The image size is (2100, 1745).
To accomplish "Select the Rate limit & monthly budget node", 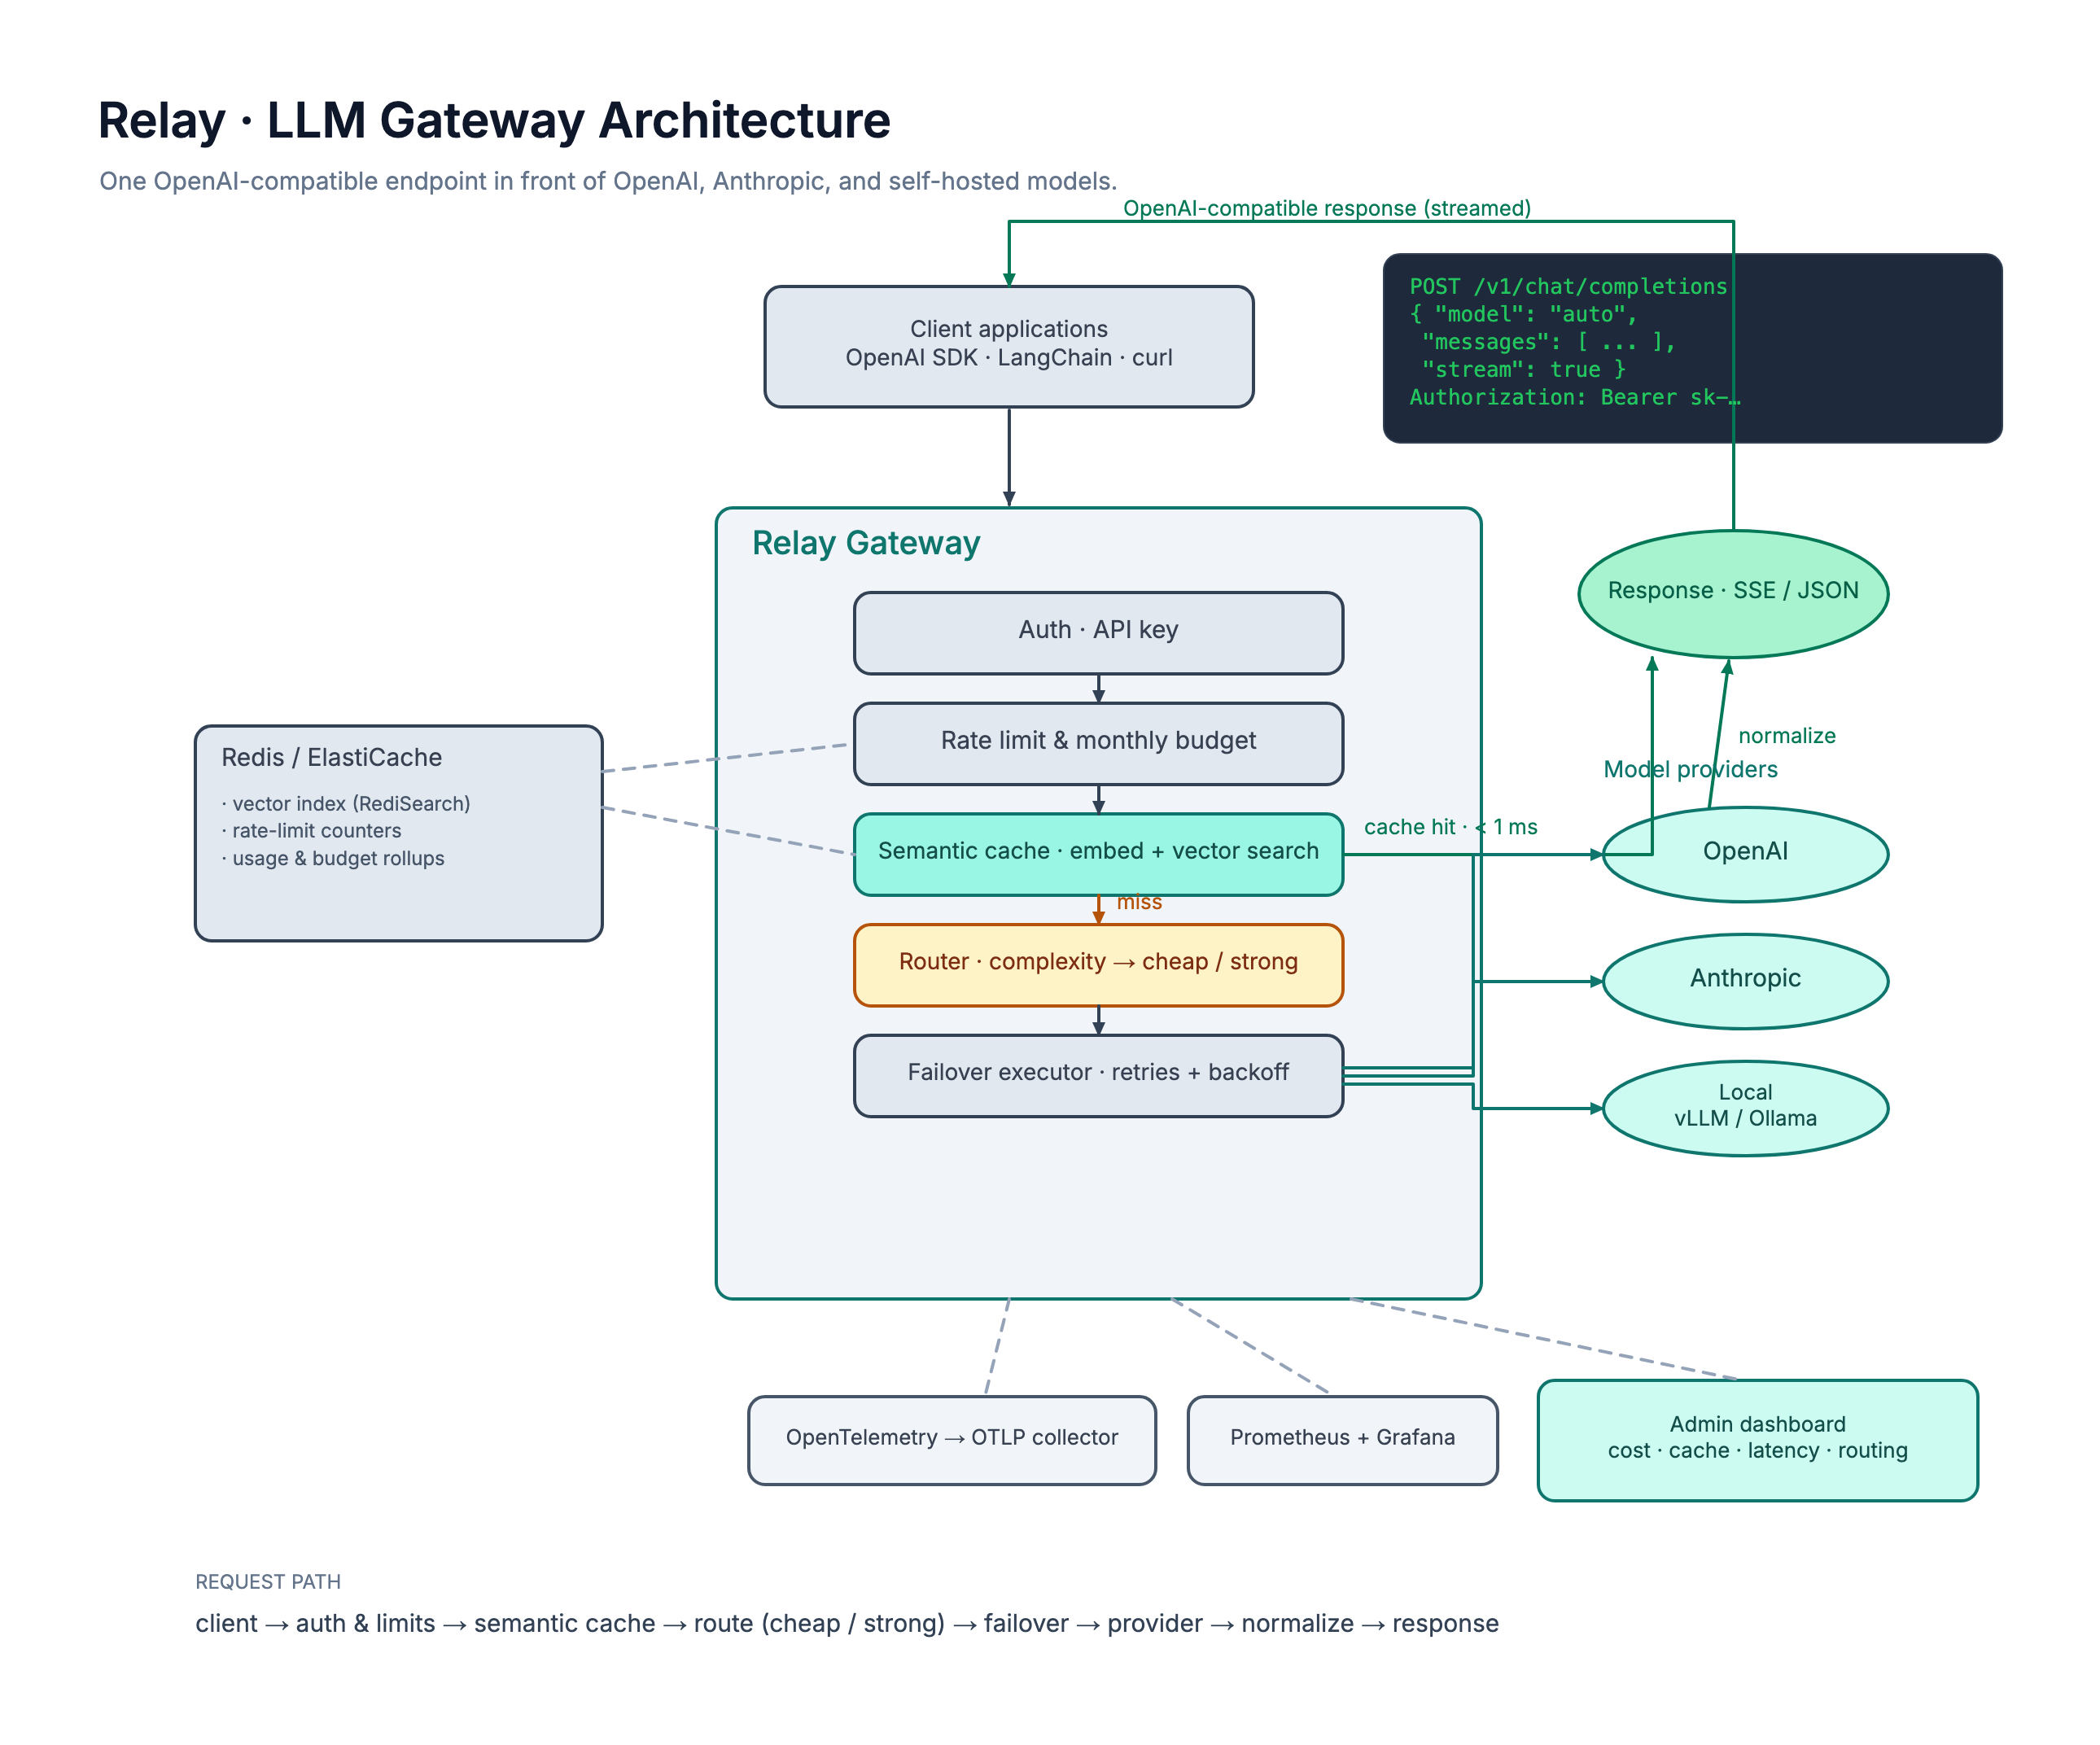I will tap(1098, 743).
